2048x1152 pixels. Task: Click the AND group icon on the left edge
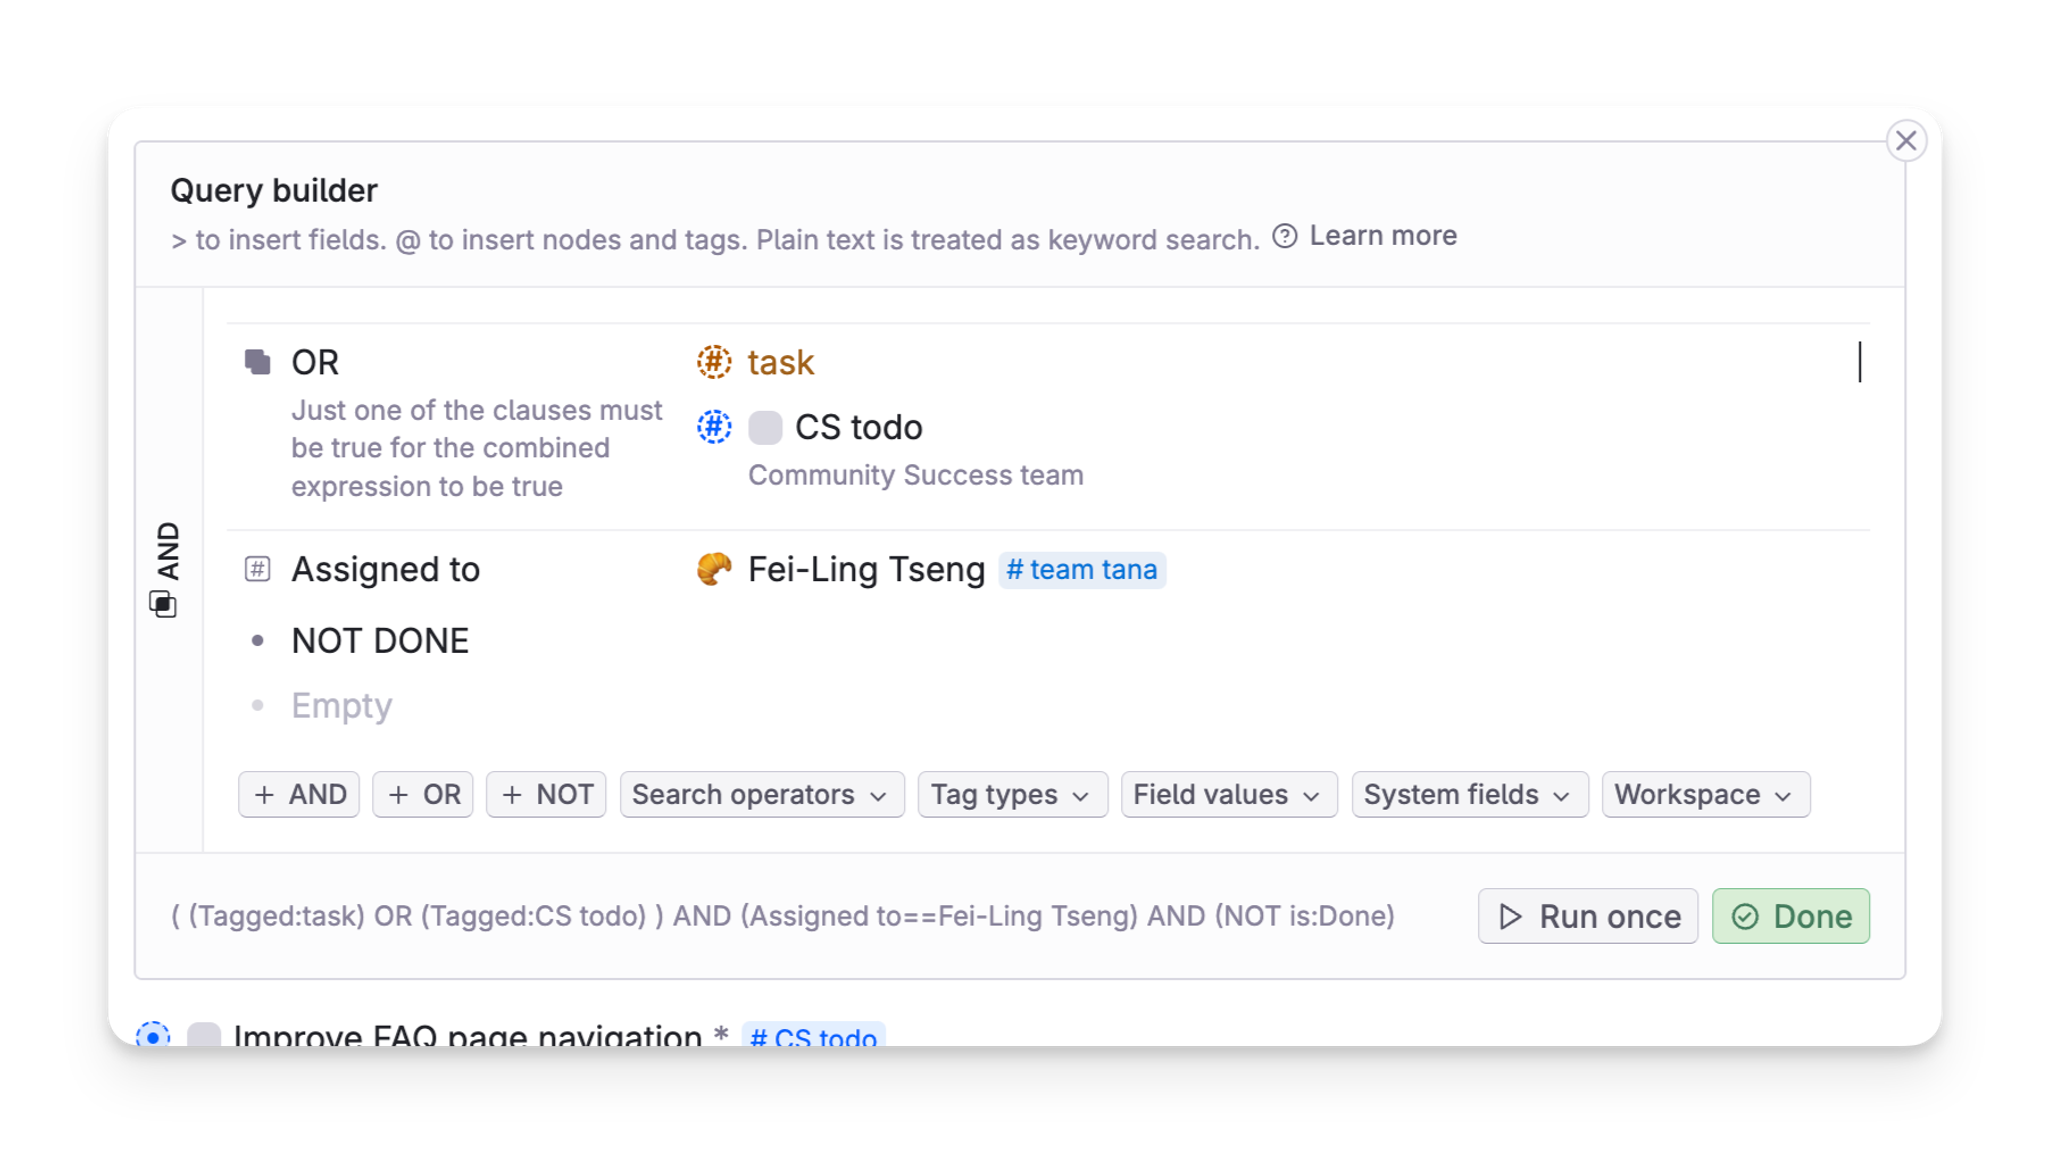coord(164,601)
